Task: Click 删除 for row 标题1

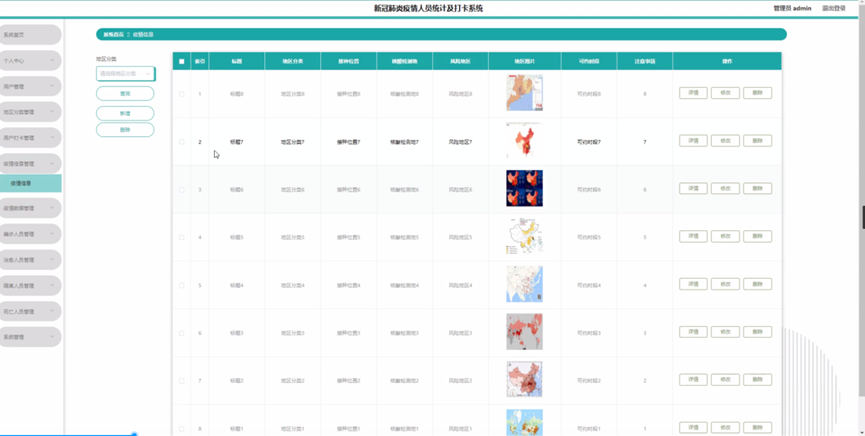Action: point(757,428)
